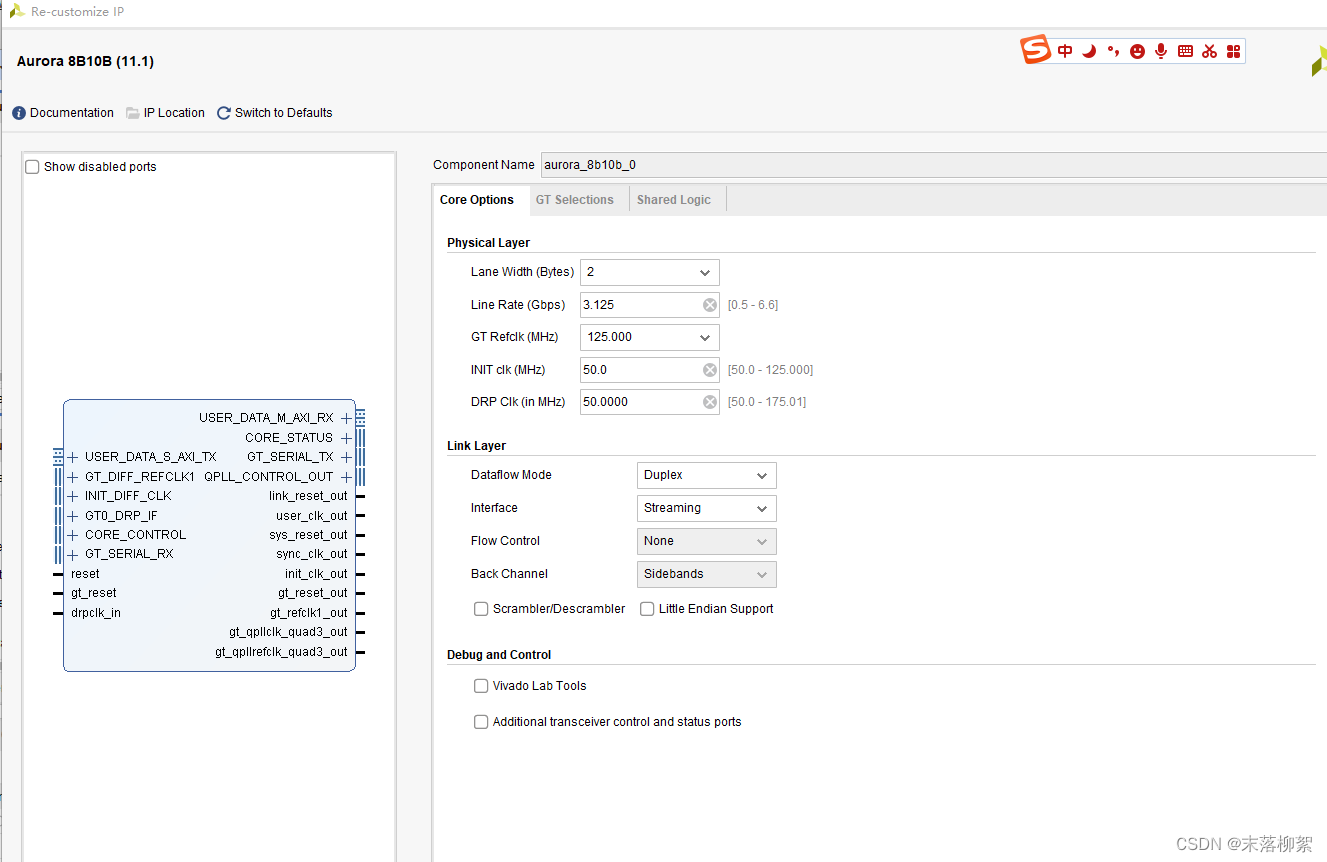Expand the INIT_DIFF_CLK port

point(73,496)
